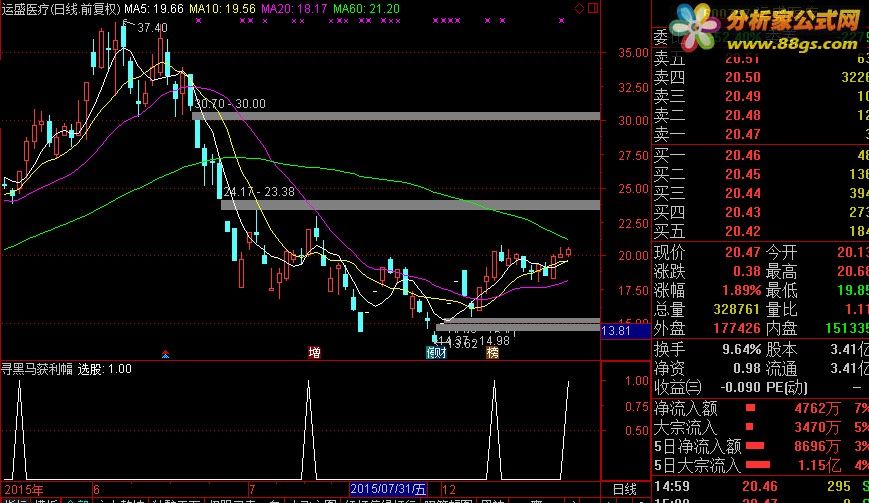The image size is (869, 503).
Task: Click the 选股: 1.00 value
Action: pos(105,369)
